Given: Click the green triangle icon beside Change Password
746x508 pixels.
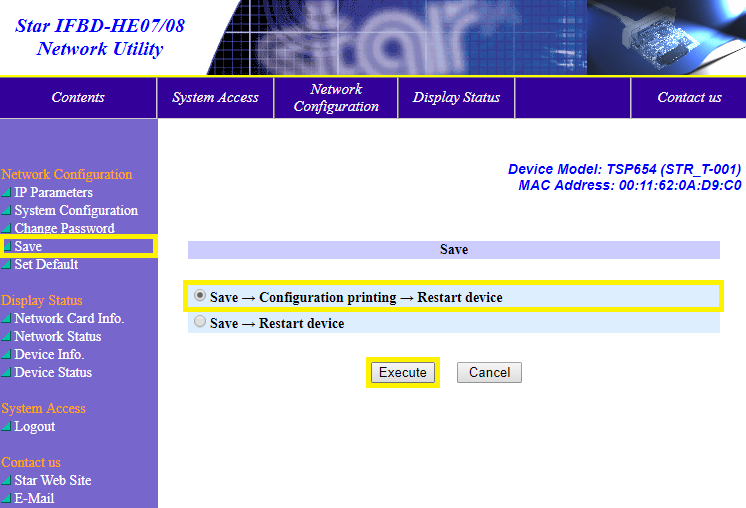Looking at the screenshot, I should 6,228.
